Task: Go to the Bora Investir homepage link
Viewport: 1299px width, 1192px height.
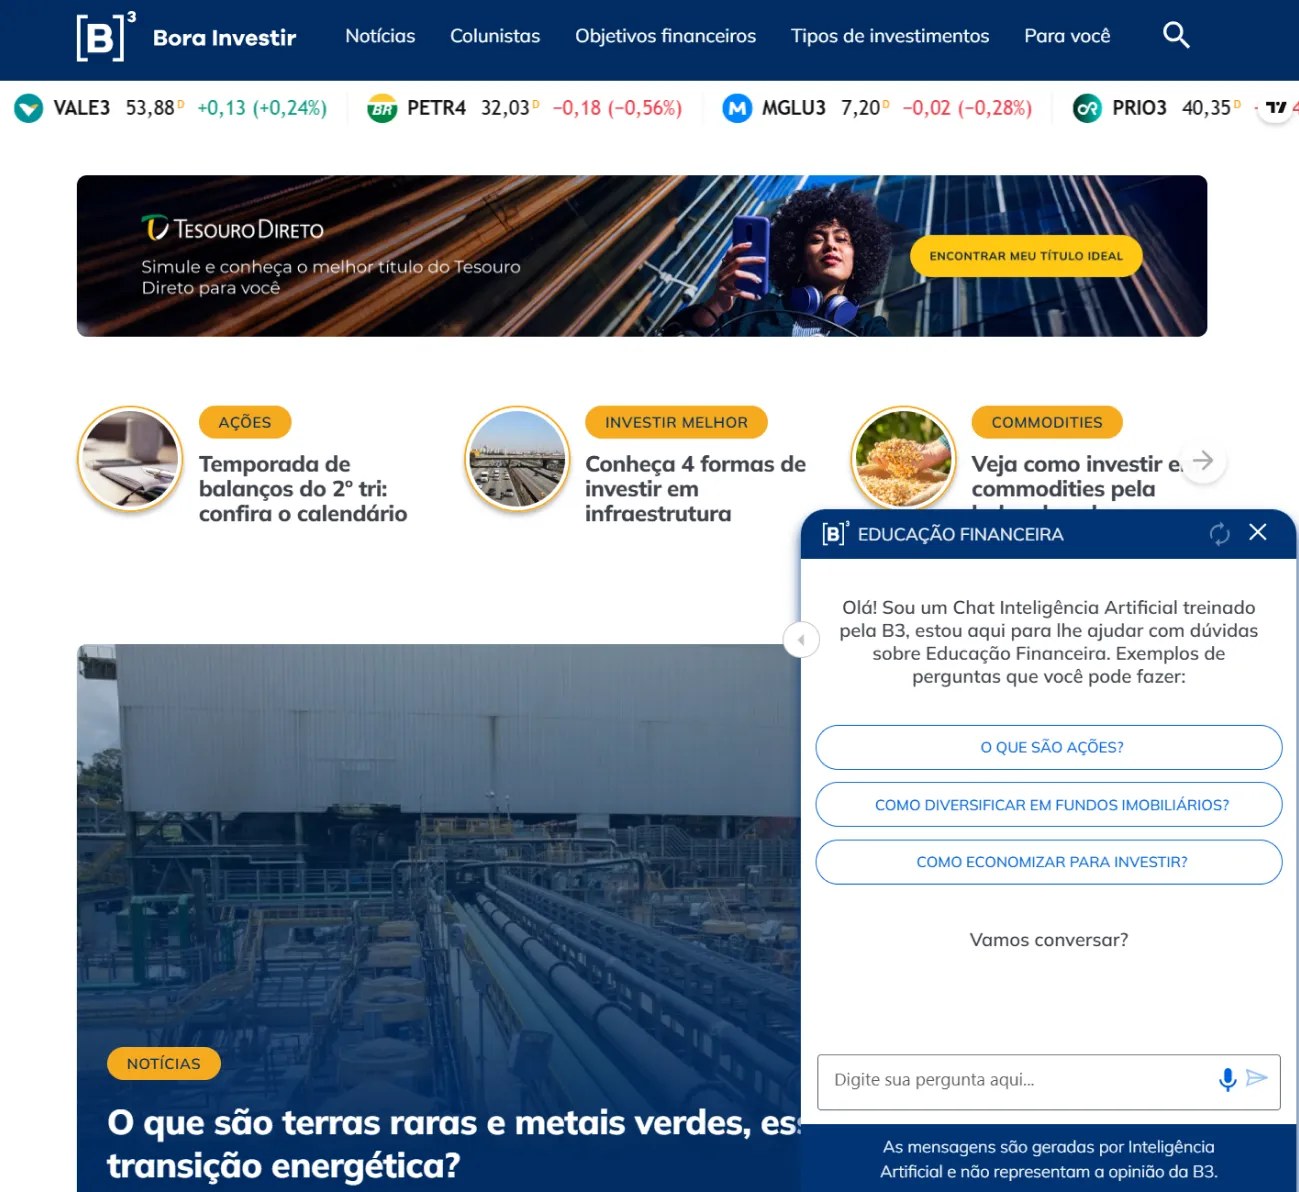Action: pyautogui.click(x=225, y=38)
